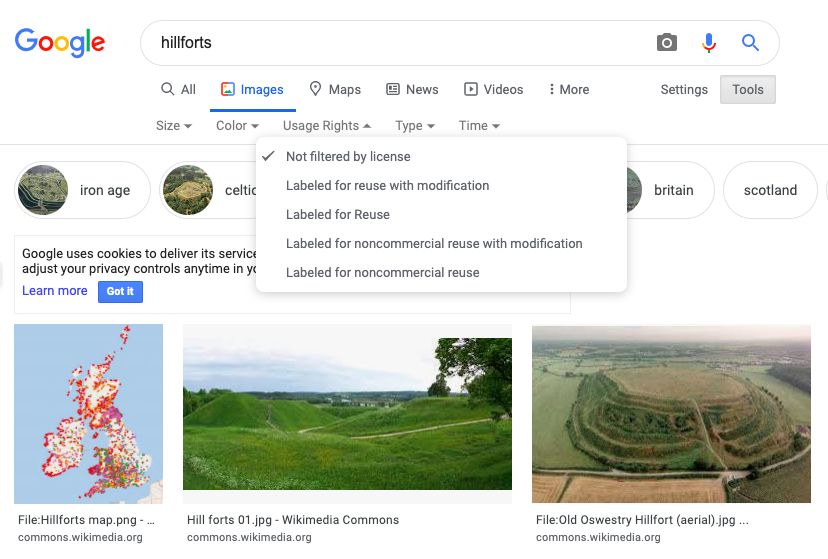Screen dimensions: 828x559
Task: Select Labeled for noncommercial reuse
Action: click(382, 273)
